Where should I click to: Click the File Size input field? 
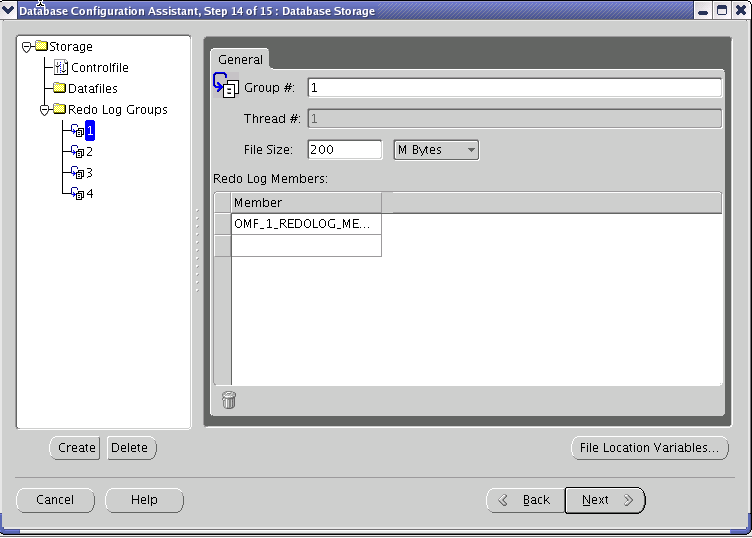pyautogui.click(x=345, y=150)
